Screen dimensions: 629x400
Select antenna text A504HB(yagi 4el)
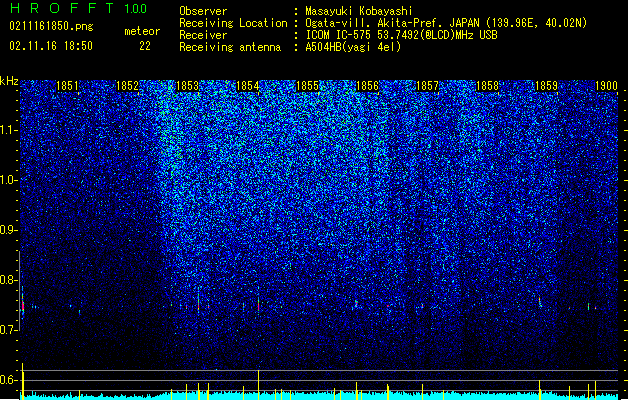353,47
